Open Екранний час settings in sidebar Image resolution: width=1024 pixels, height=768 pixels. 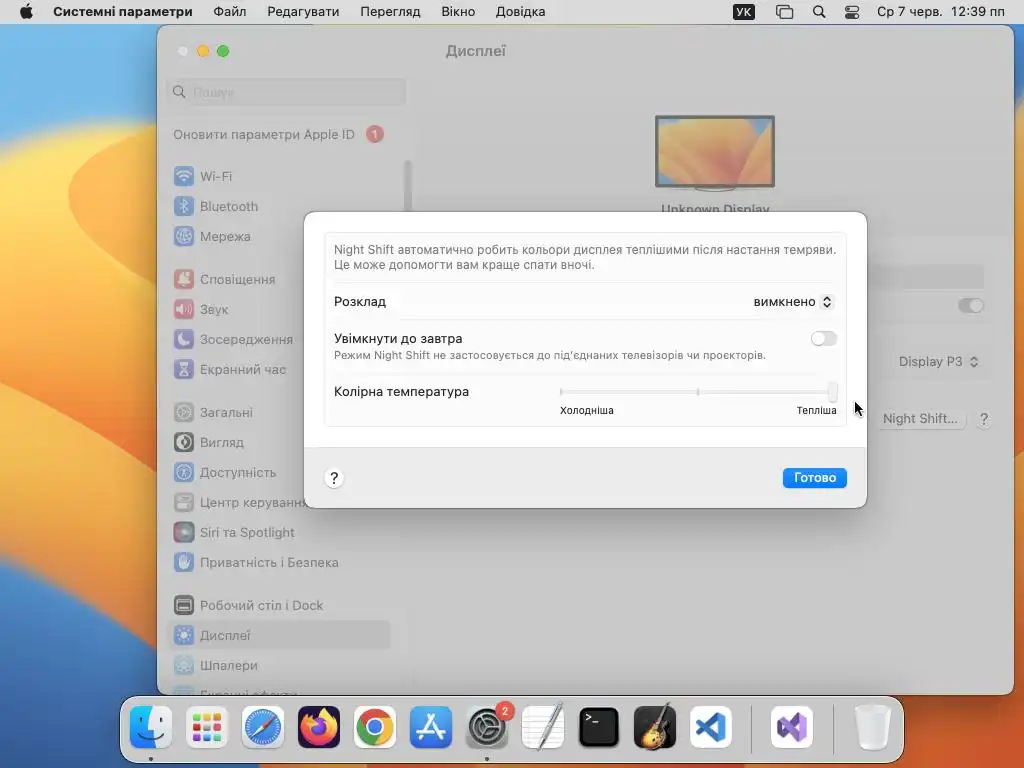click(x=229, y=370)
